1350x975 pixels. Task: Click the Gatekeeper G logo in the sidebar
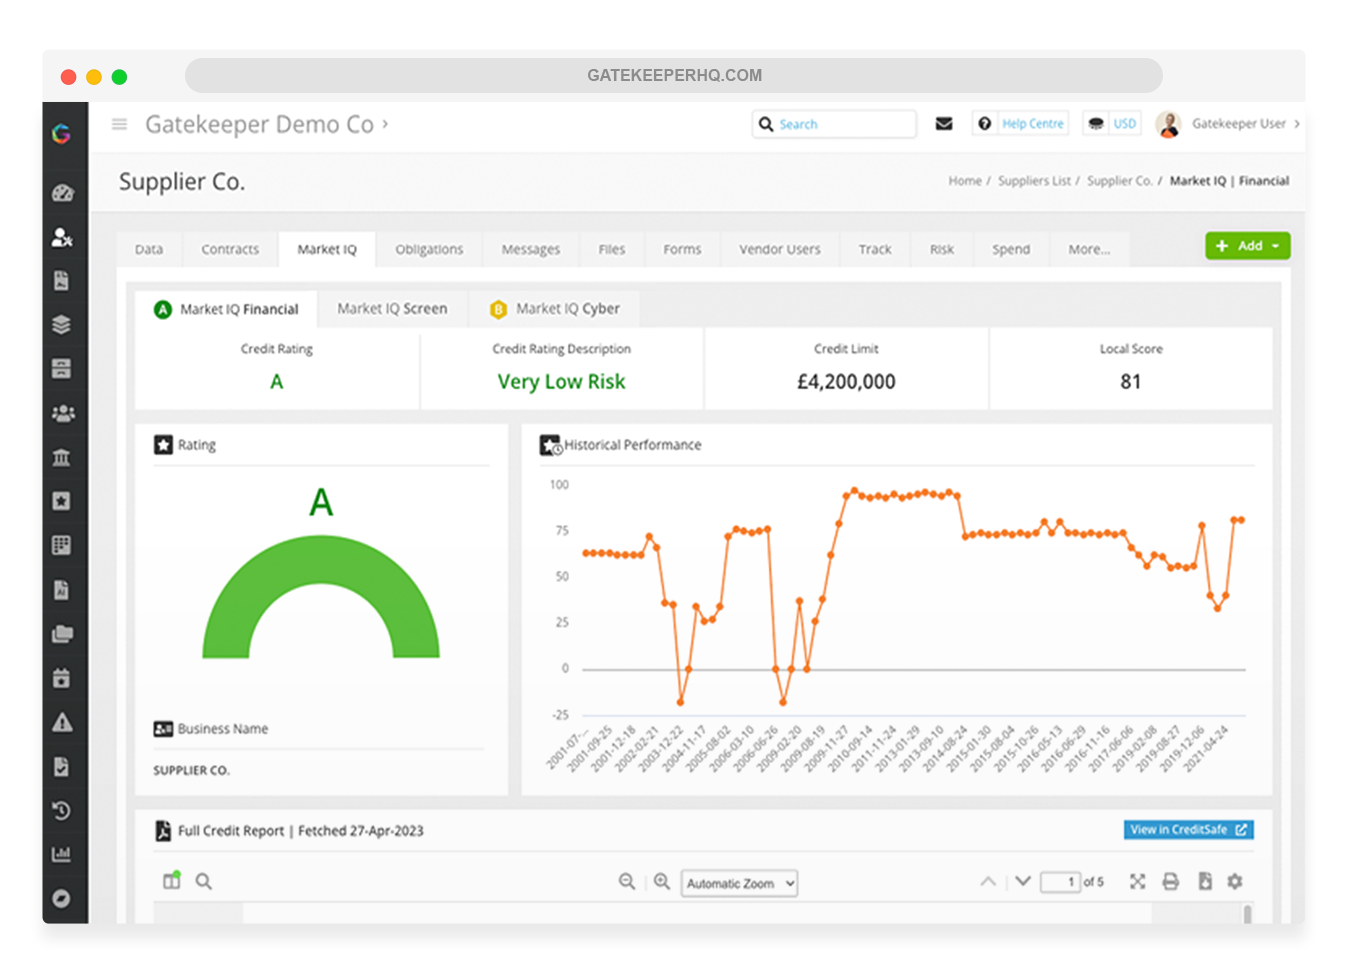point(62,133)
